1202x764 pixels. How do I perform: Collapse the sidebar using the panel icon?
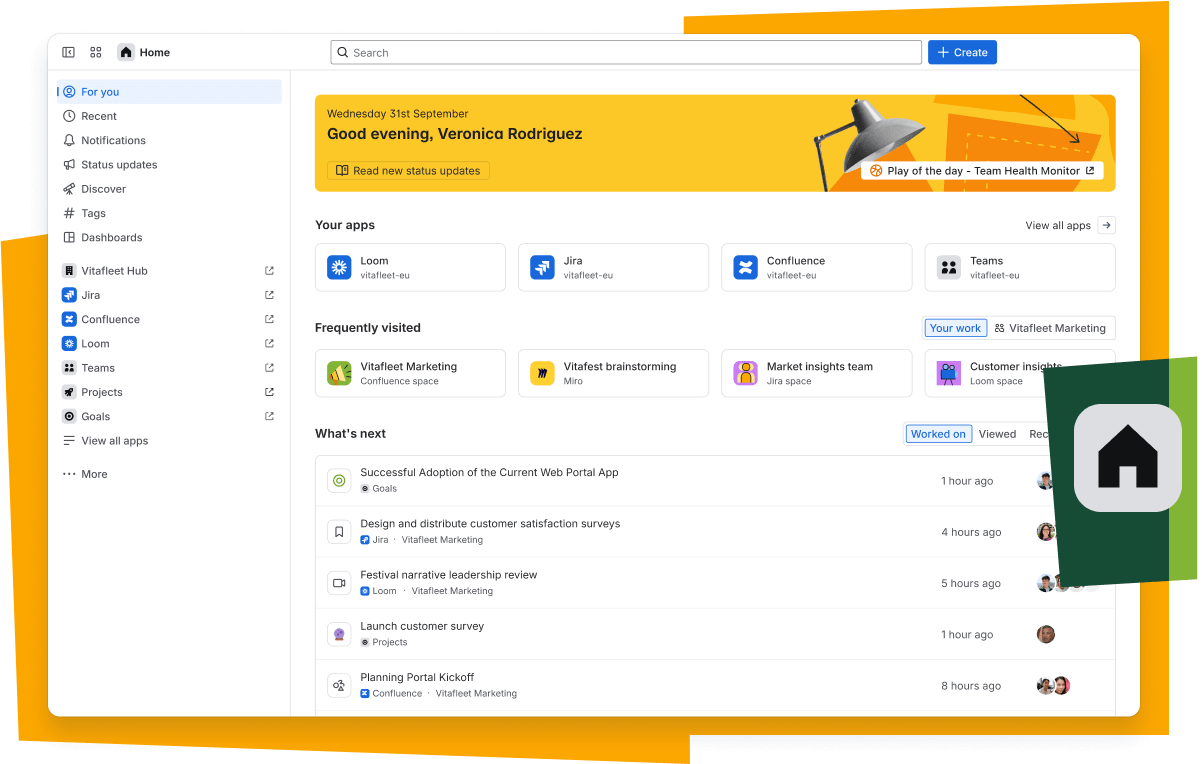[x=69, y=52]
